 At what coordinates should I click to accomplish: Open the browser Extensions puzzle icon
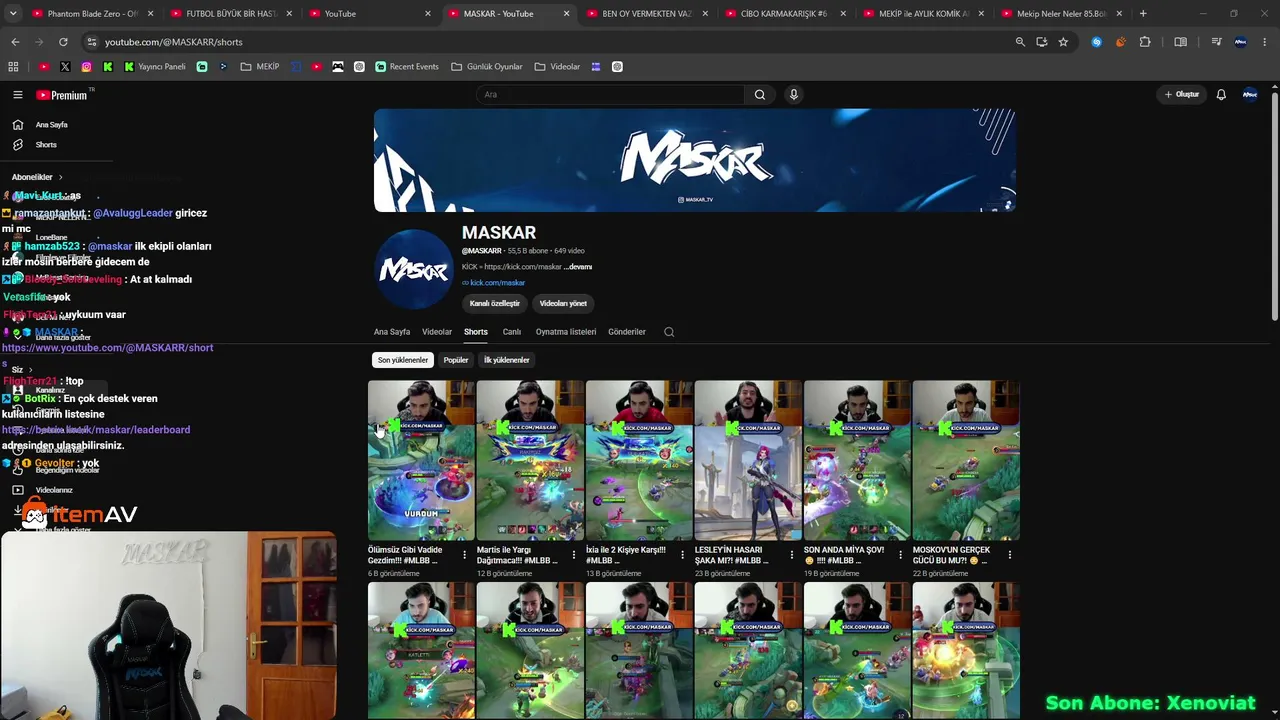point(1145,42)
